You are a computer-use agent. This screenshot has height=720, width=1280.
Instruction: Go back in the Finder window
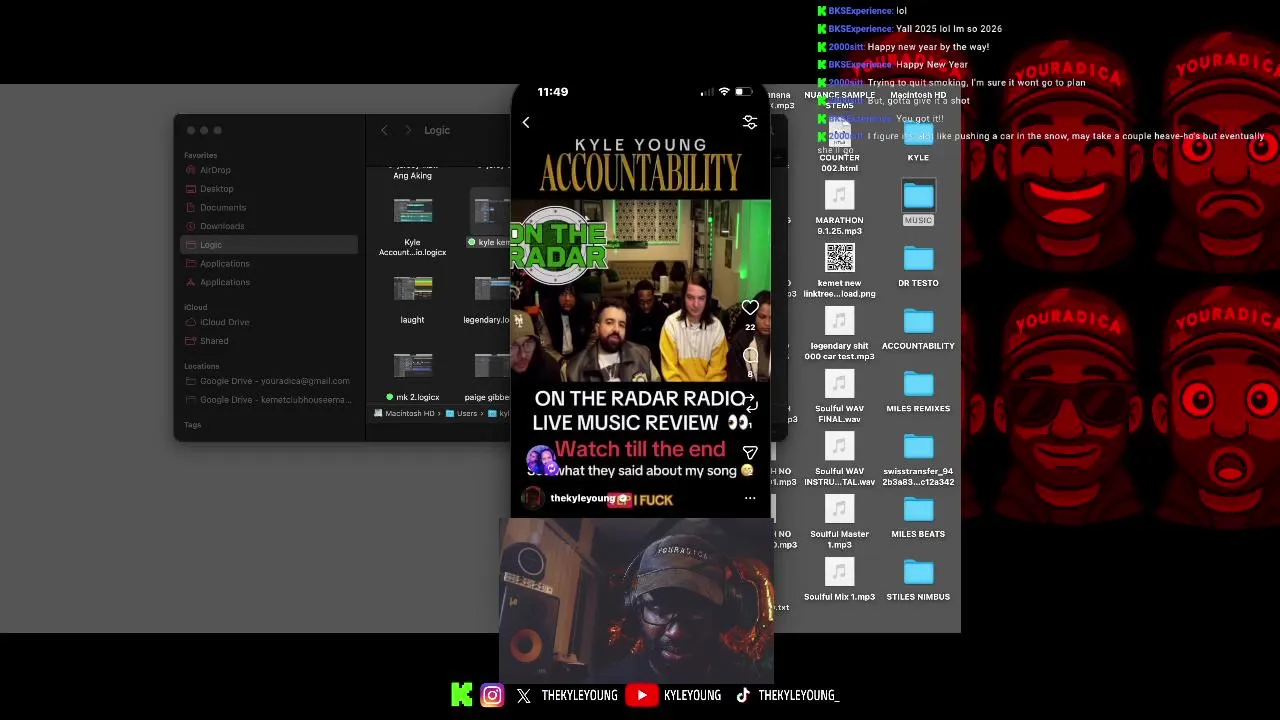click(384, 130)
